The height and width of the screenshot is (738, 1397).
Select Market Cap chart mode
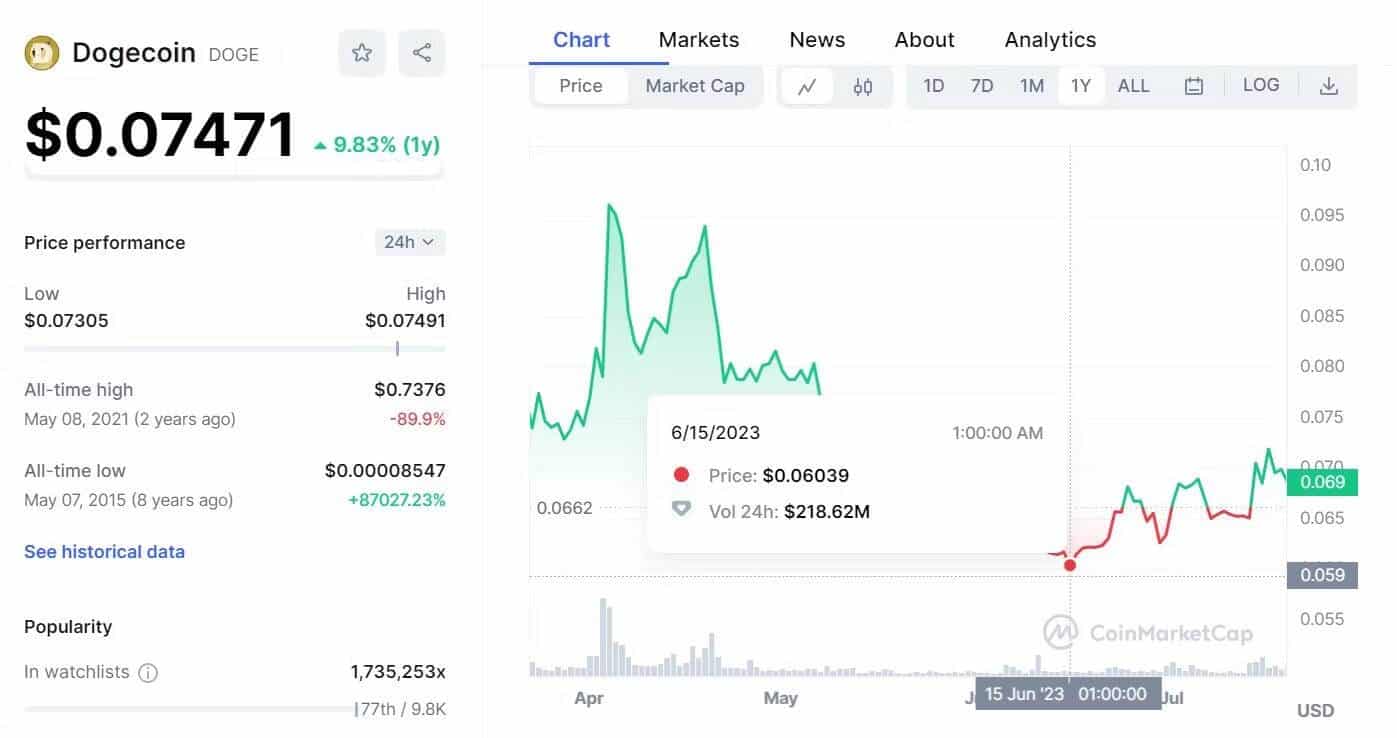pos(695,86)
